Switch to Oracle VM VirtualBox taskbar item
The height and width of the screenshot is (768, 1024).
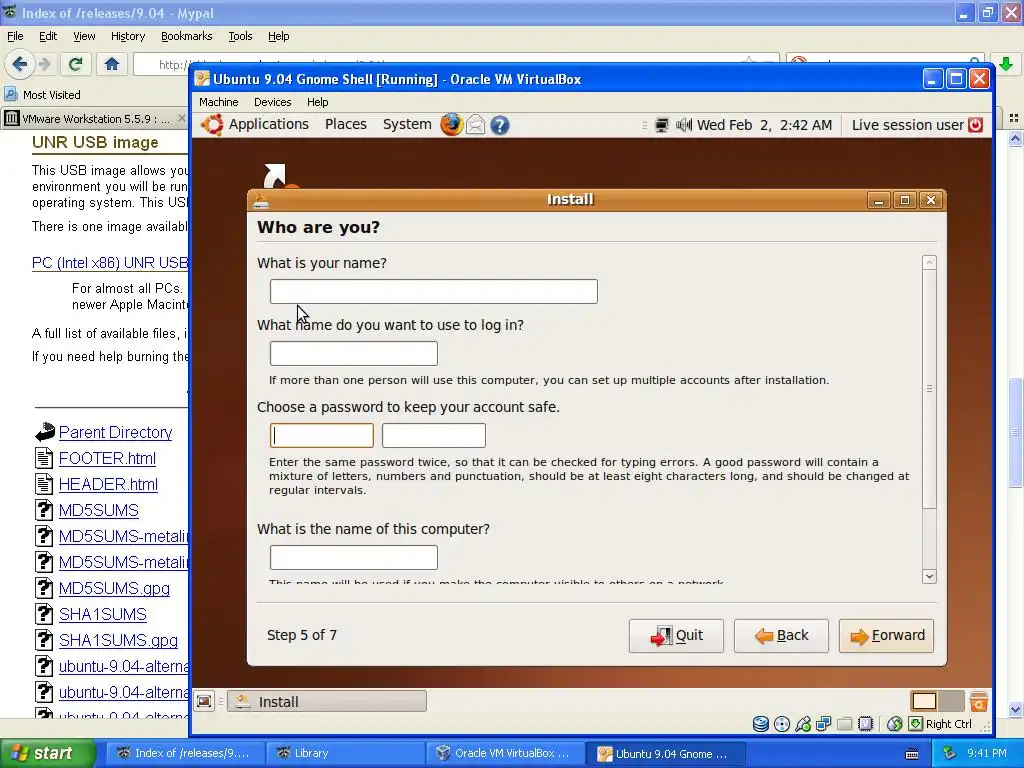click(505, 753)
